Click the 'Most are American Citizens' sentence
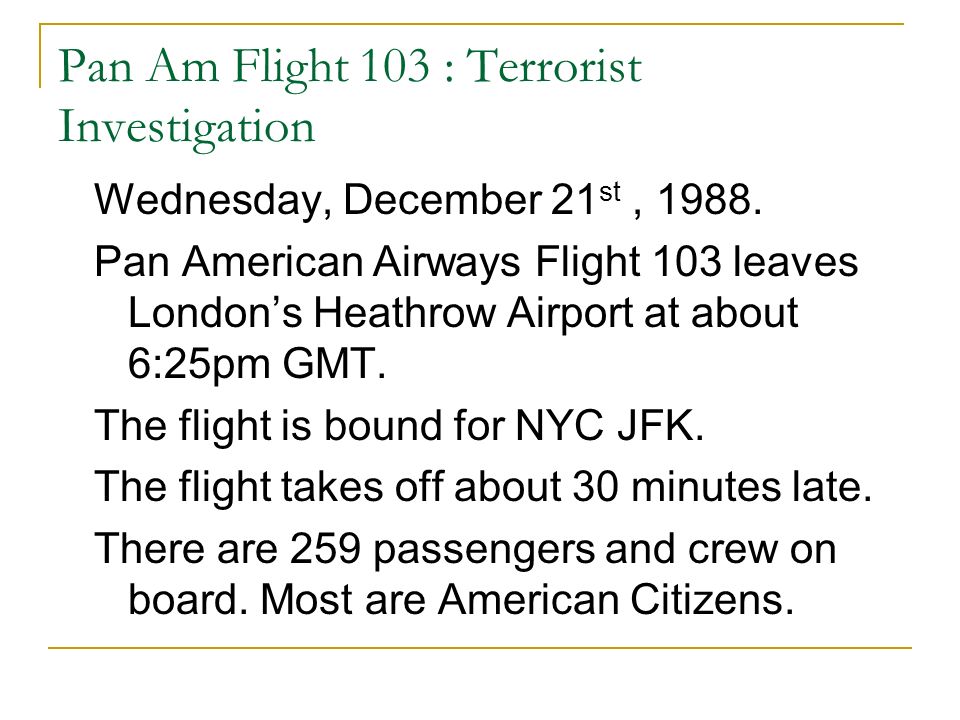Image resolution: width=960 pixels, height=720 pixels. coord(527,599)
